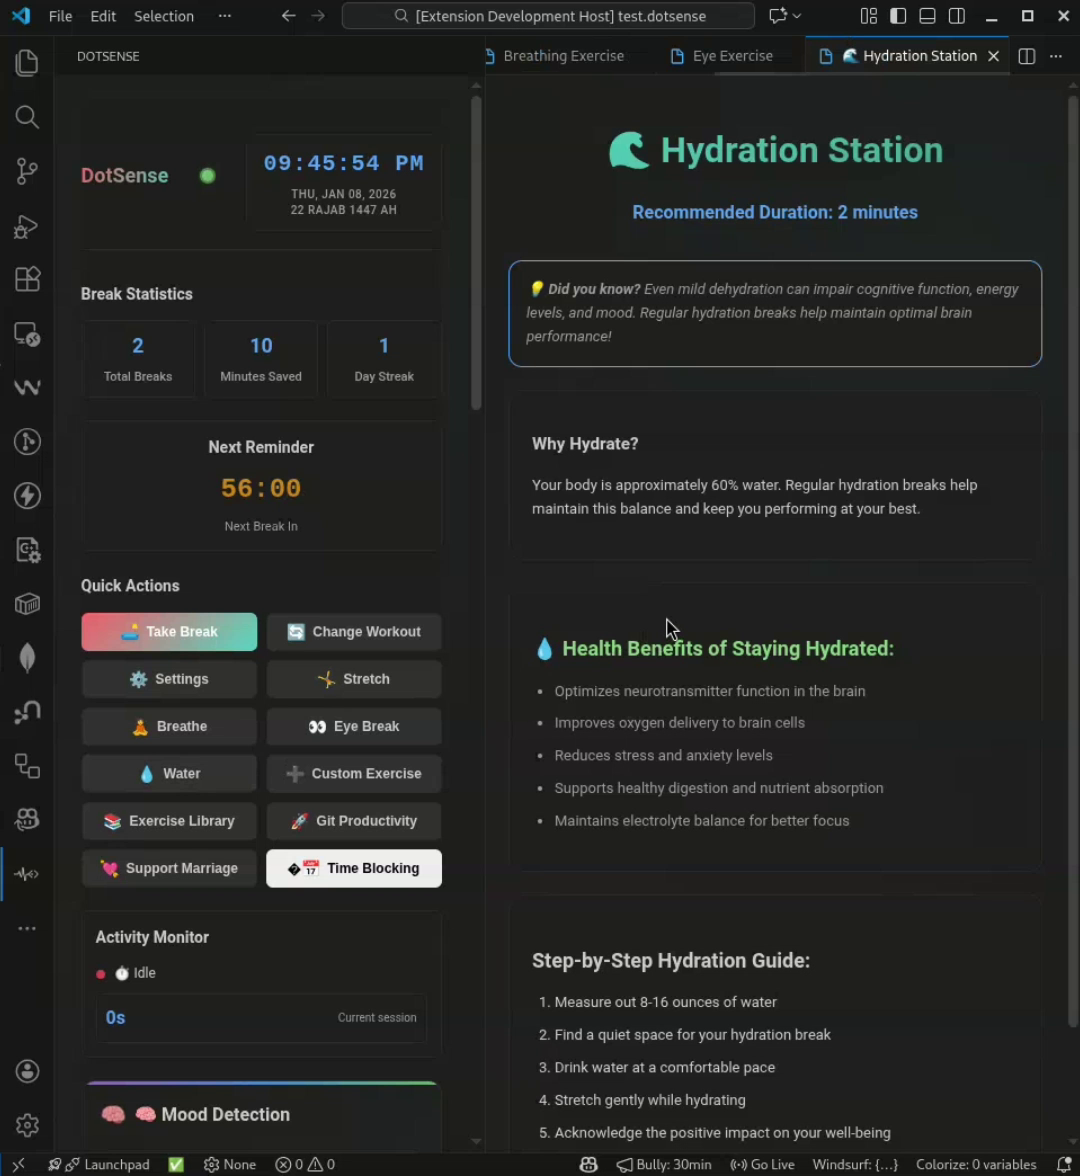Open the Exercise Library
Screen dimensions: 1080x1176
coord(170,820)
